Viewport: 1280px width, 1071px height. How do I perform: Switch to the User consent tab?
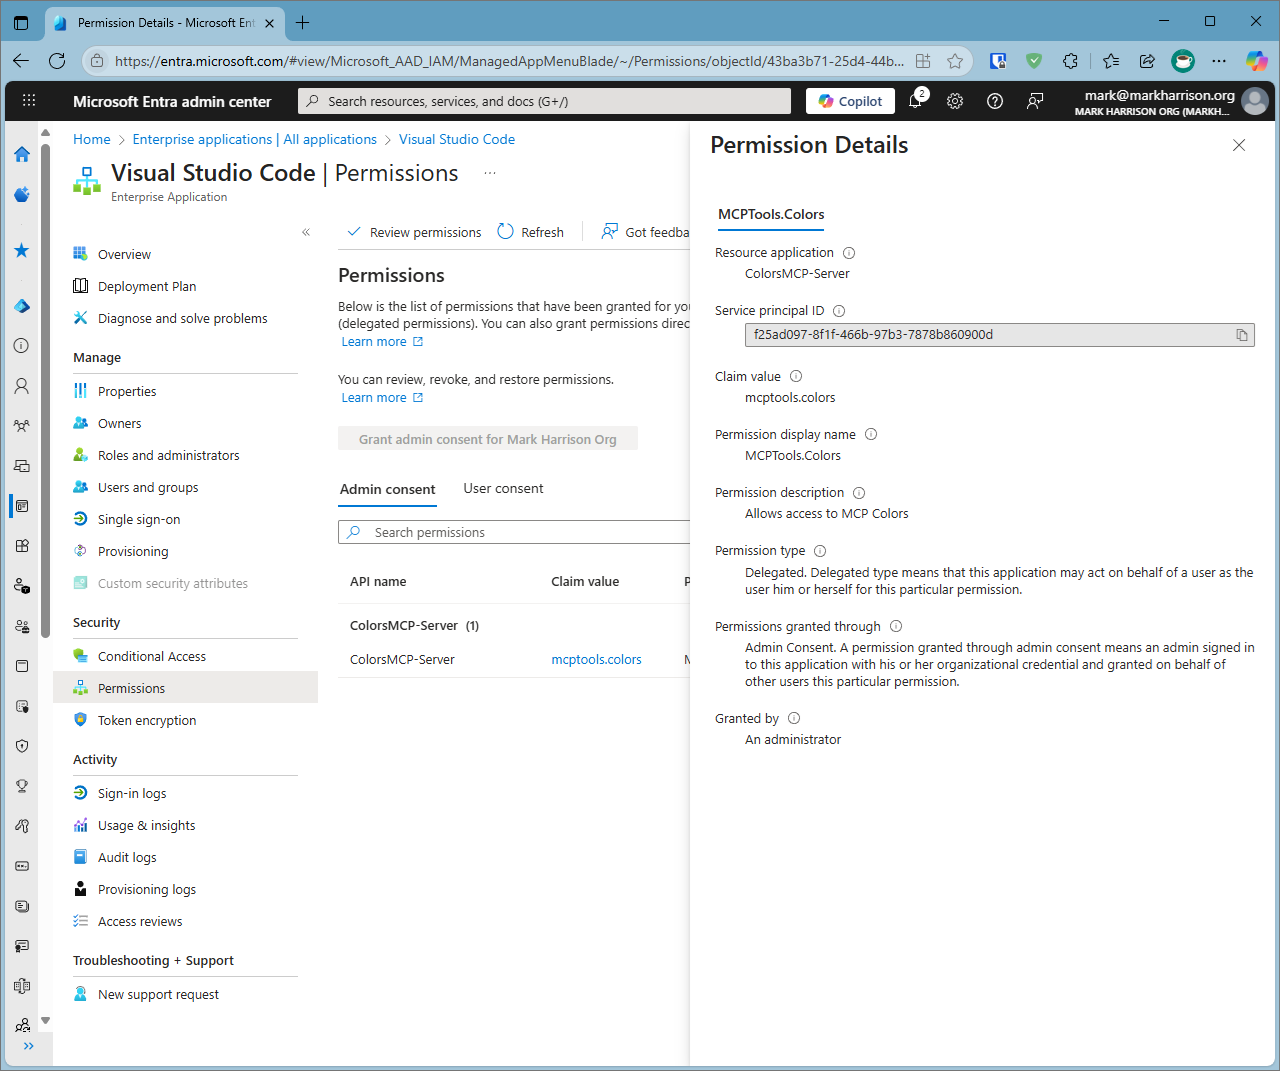503,488
